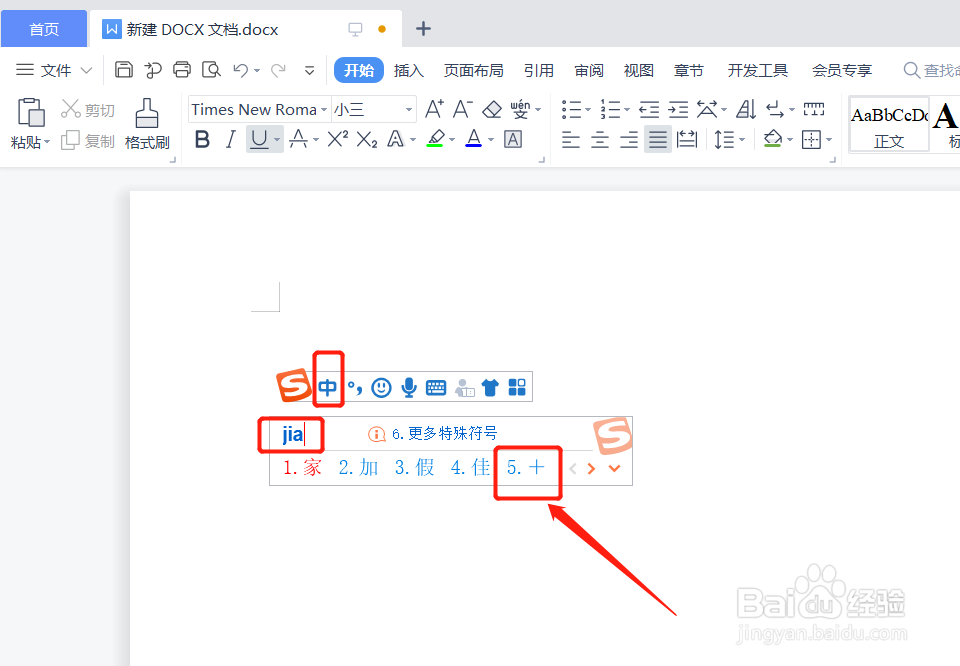Center align text
The width and height of the screenshot is (960, 666).
[599, 140]
